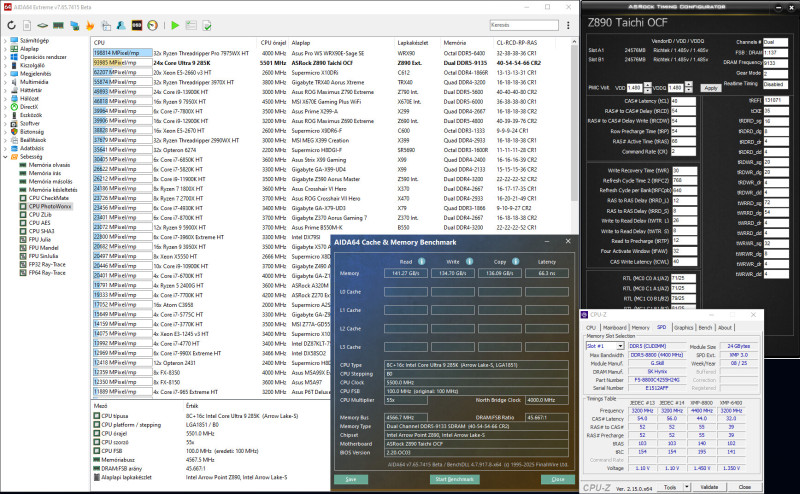This screenshot has width=800, height=494.
Task: Open Tools dropdown arrow in CPU-Z
Action: click(x=687, y=487)
